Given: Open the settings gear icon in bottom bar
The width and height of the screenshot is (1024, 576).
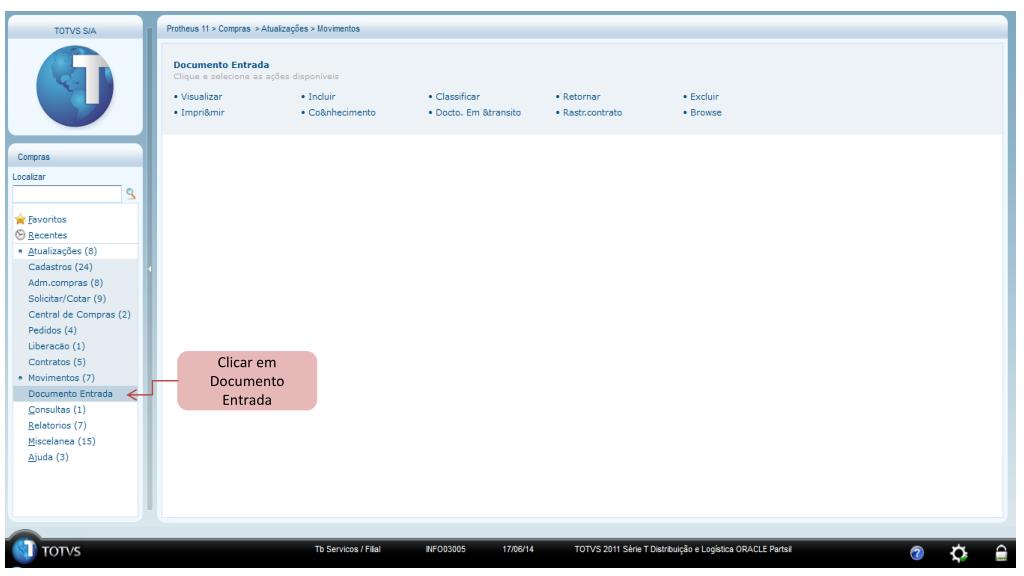Looking at the screenshot, I should (x=958, y=554).
